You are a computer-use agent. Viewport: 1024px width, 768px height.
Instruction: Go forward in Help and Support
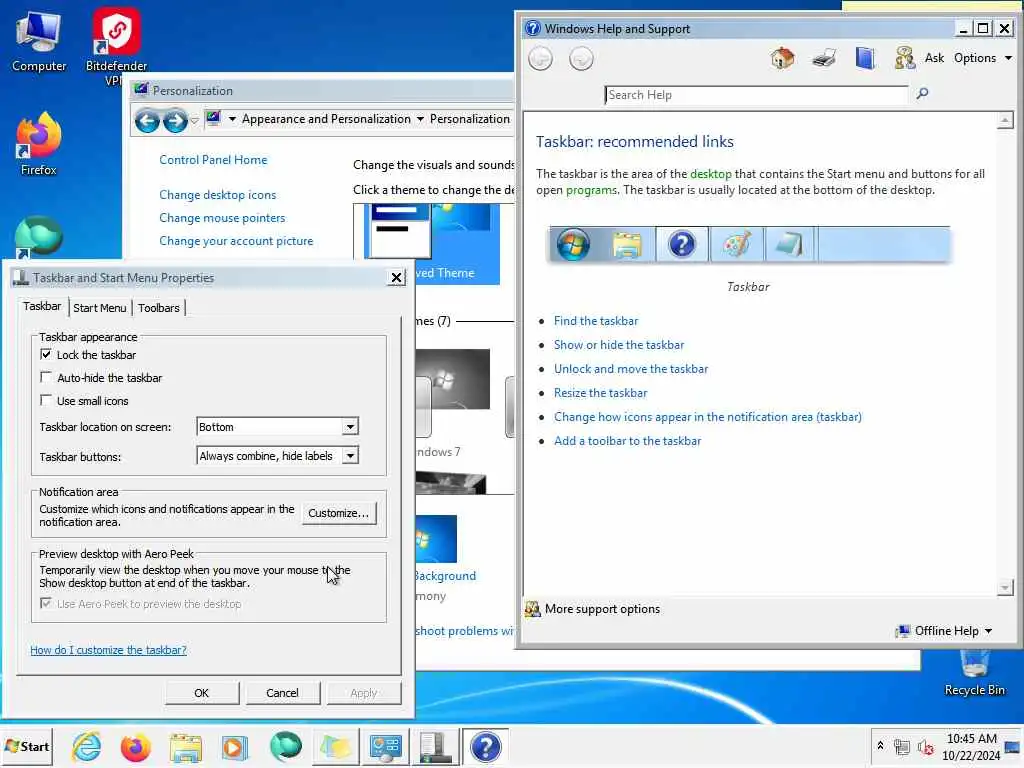tap(581, 59)
